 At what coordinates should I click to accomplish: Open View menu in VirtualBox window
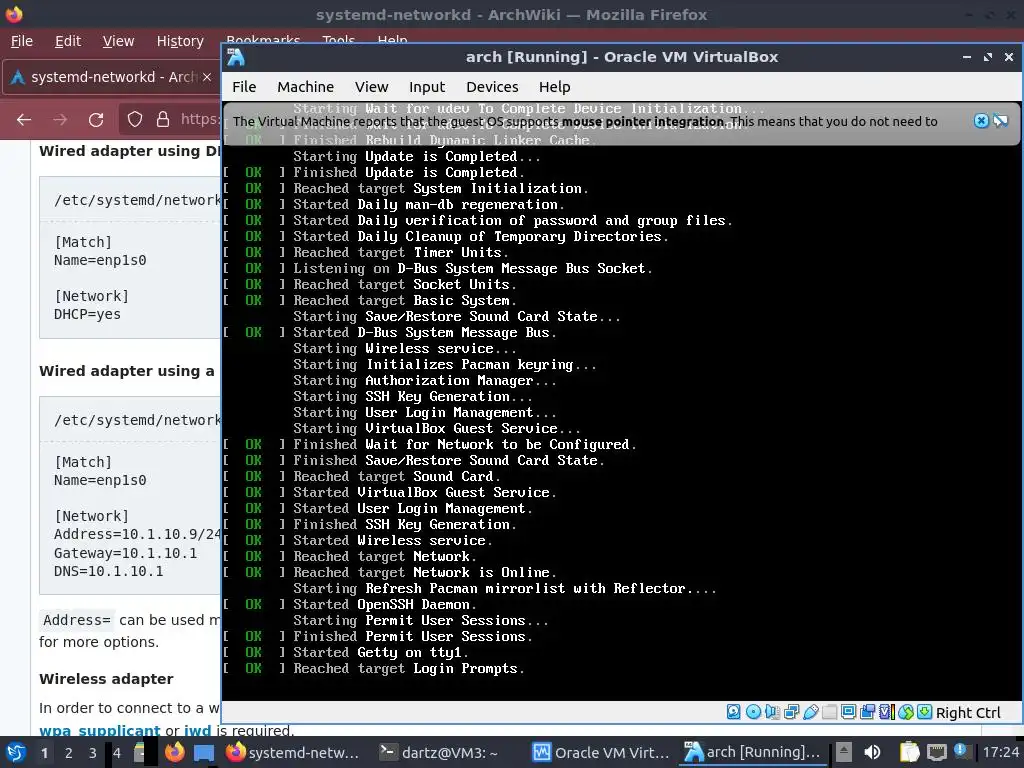point(372,87)
